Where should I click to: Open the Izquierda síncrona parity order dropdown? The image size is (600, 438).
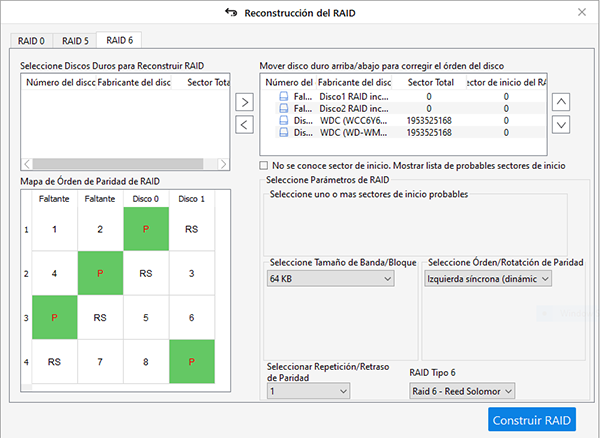488,278
